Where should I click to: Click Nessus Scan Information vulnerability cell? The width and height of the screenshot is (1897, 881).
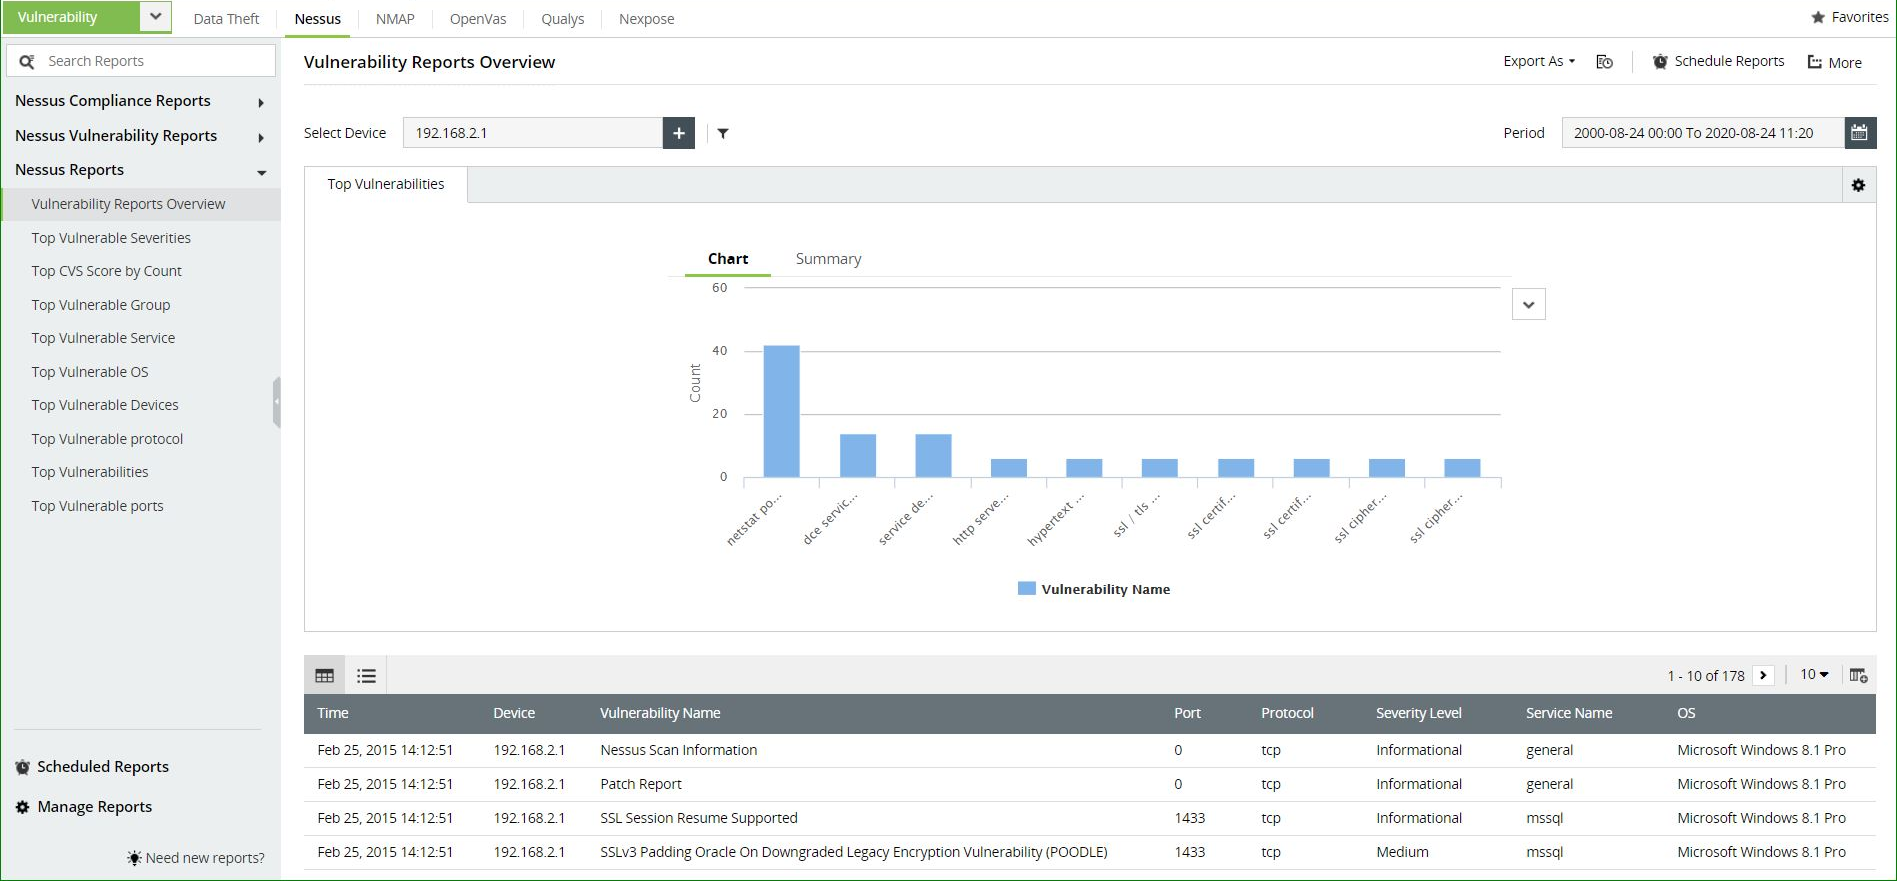(x=679, y=751)
